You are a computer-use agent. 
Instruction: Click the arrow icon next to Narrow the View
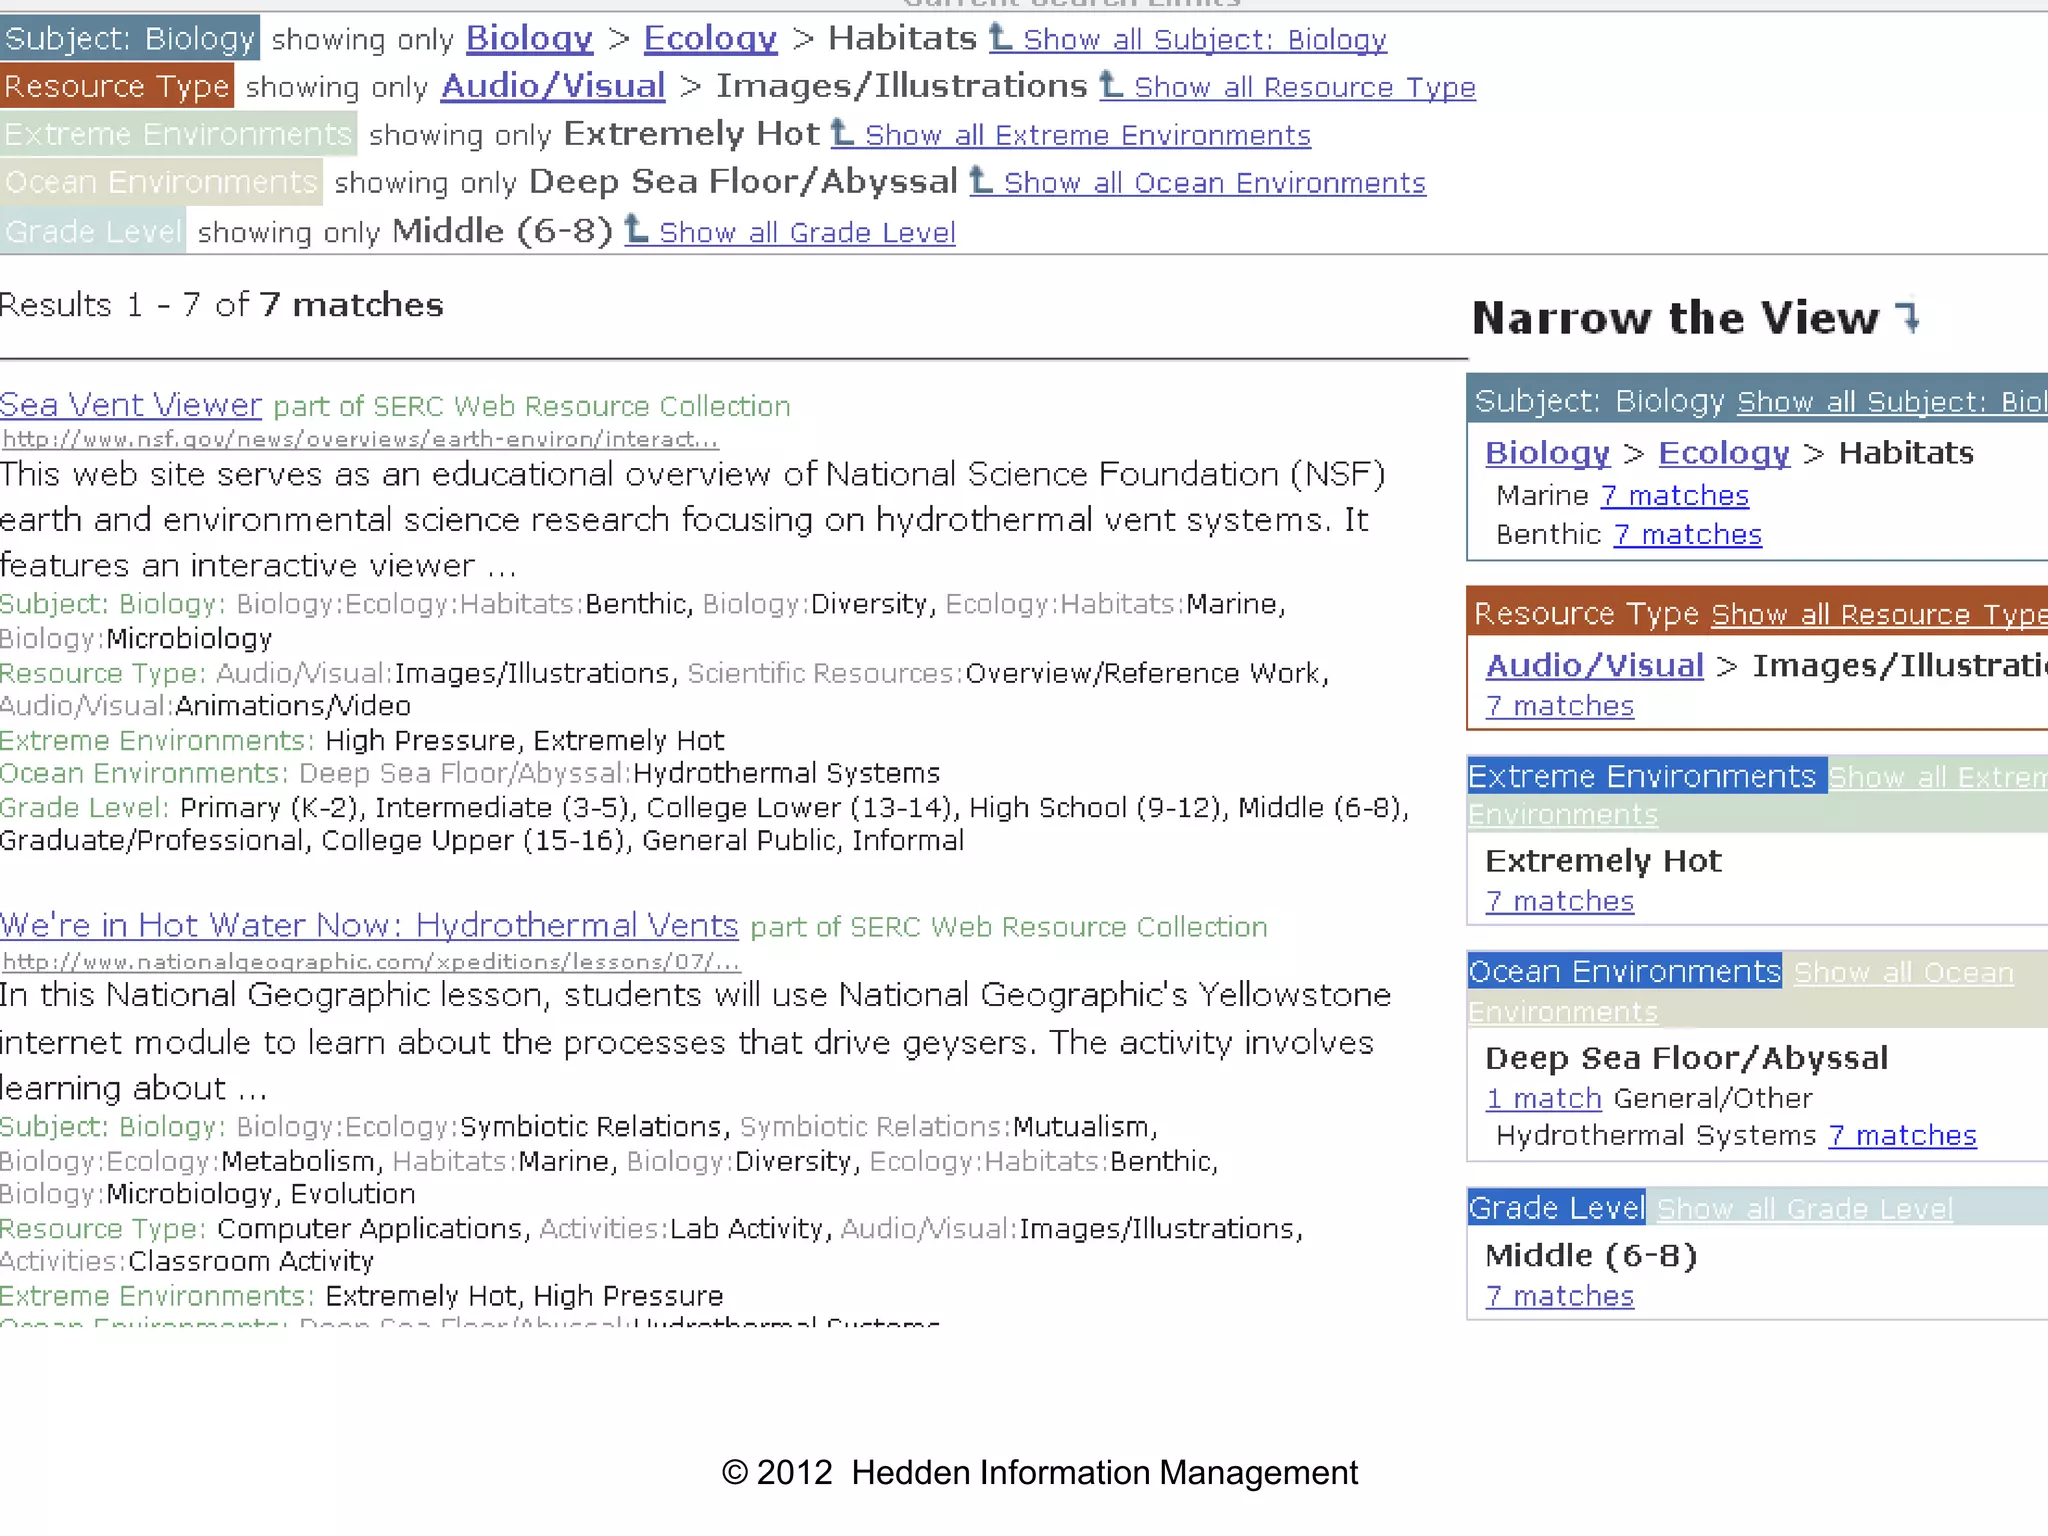coord(1908,317)
